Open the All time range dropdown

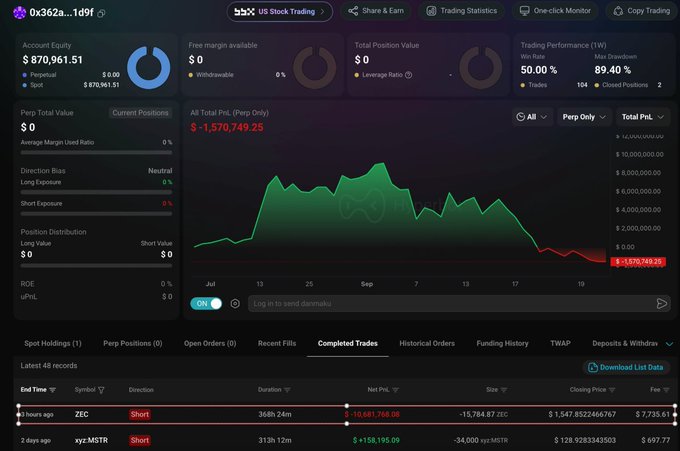[x=531, y=117]
